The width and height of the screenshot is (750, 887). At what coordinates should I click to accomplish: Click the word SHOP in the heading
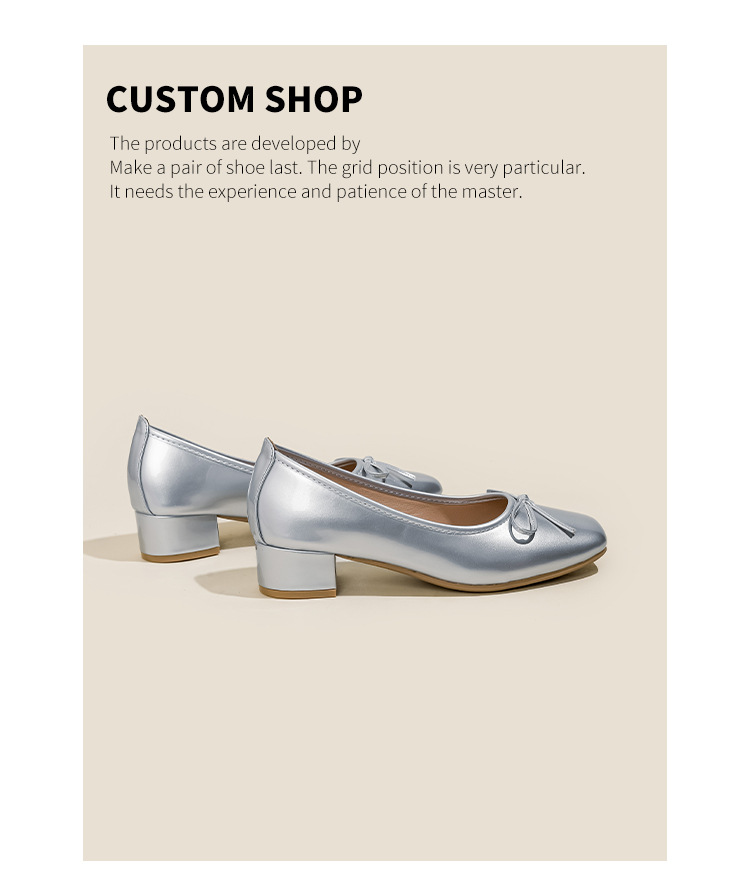(313, 99)
